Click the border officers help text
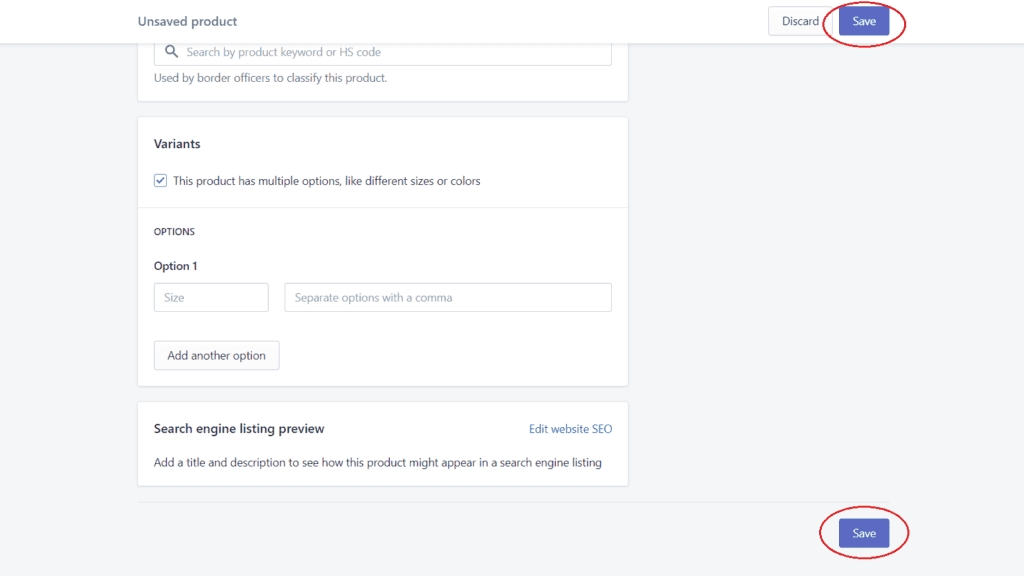 coord(270,78)
